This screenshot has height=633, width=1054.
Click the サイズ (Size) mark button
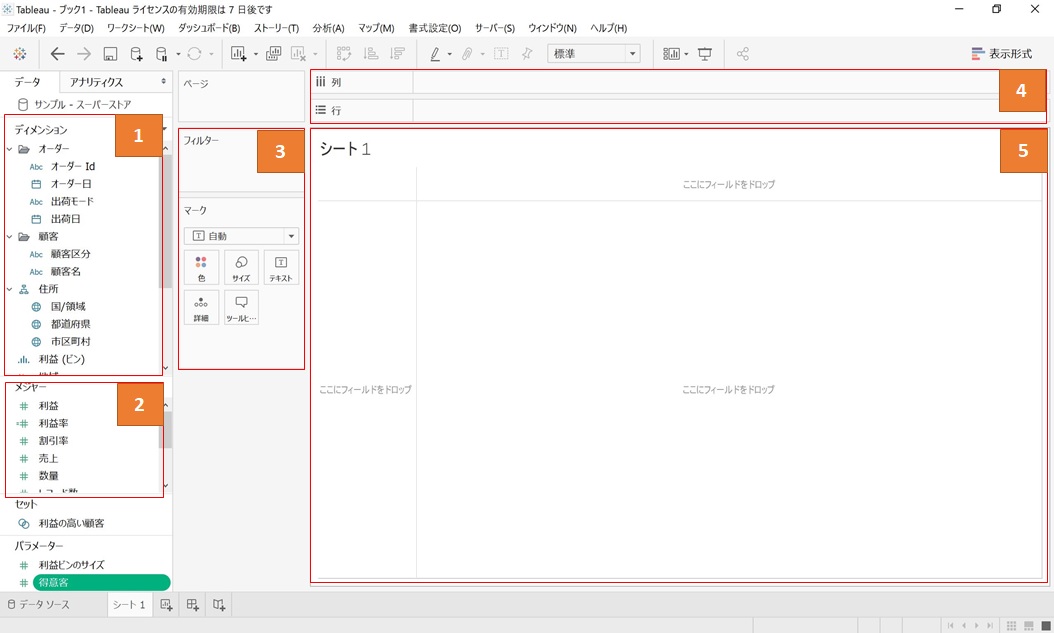point(241,268)
